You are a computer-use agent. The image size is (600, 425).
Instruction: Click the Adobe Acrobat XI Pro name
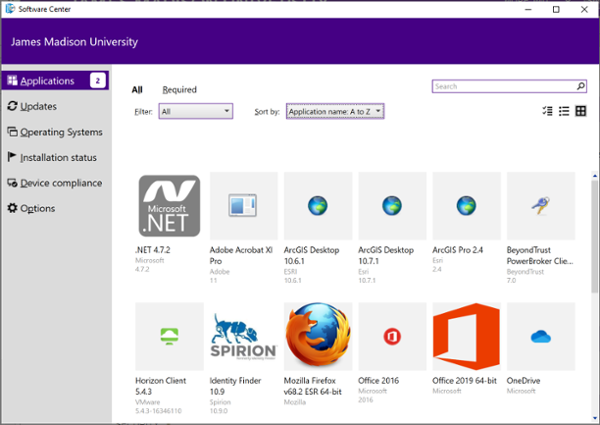[x=241, y=256]
